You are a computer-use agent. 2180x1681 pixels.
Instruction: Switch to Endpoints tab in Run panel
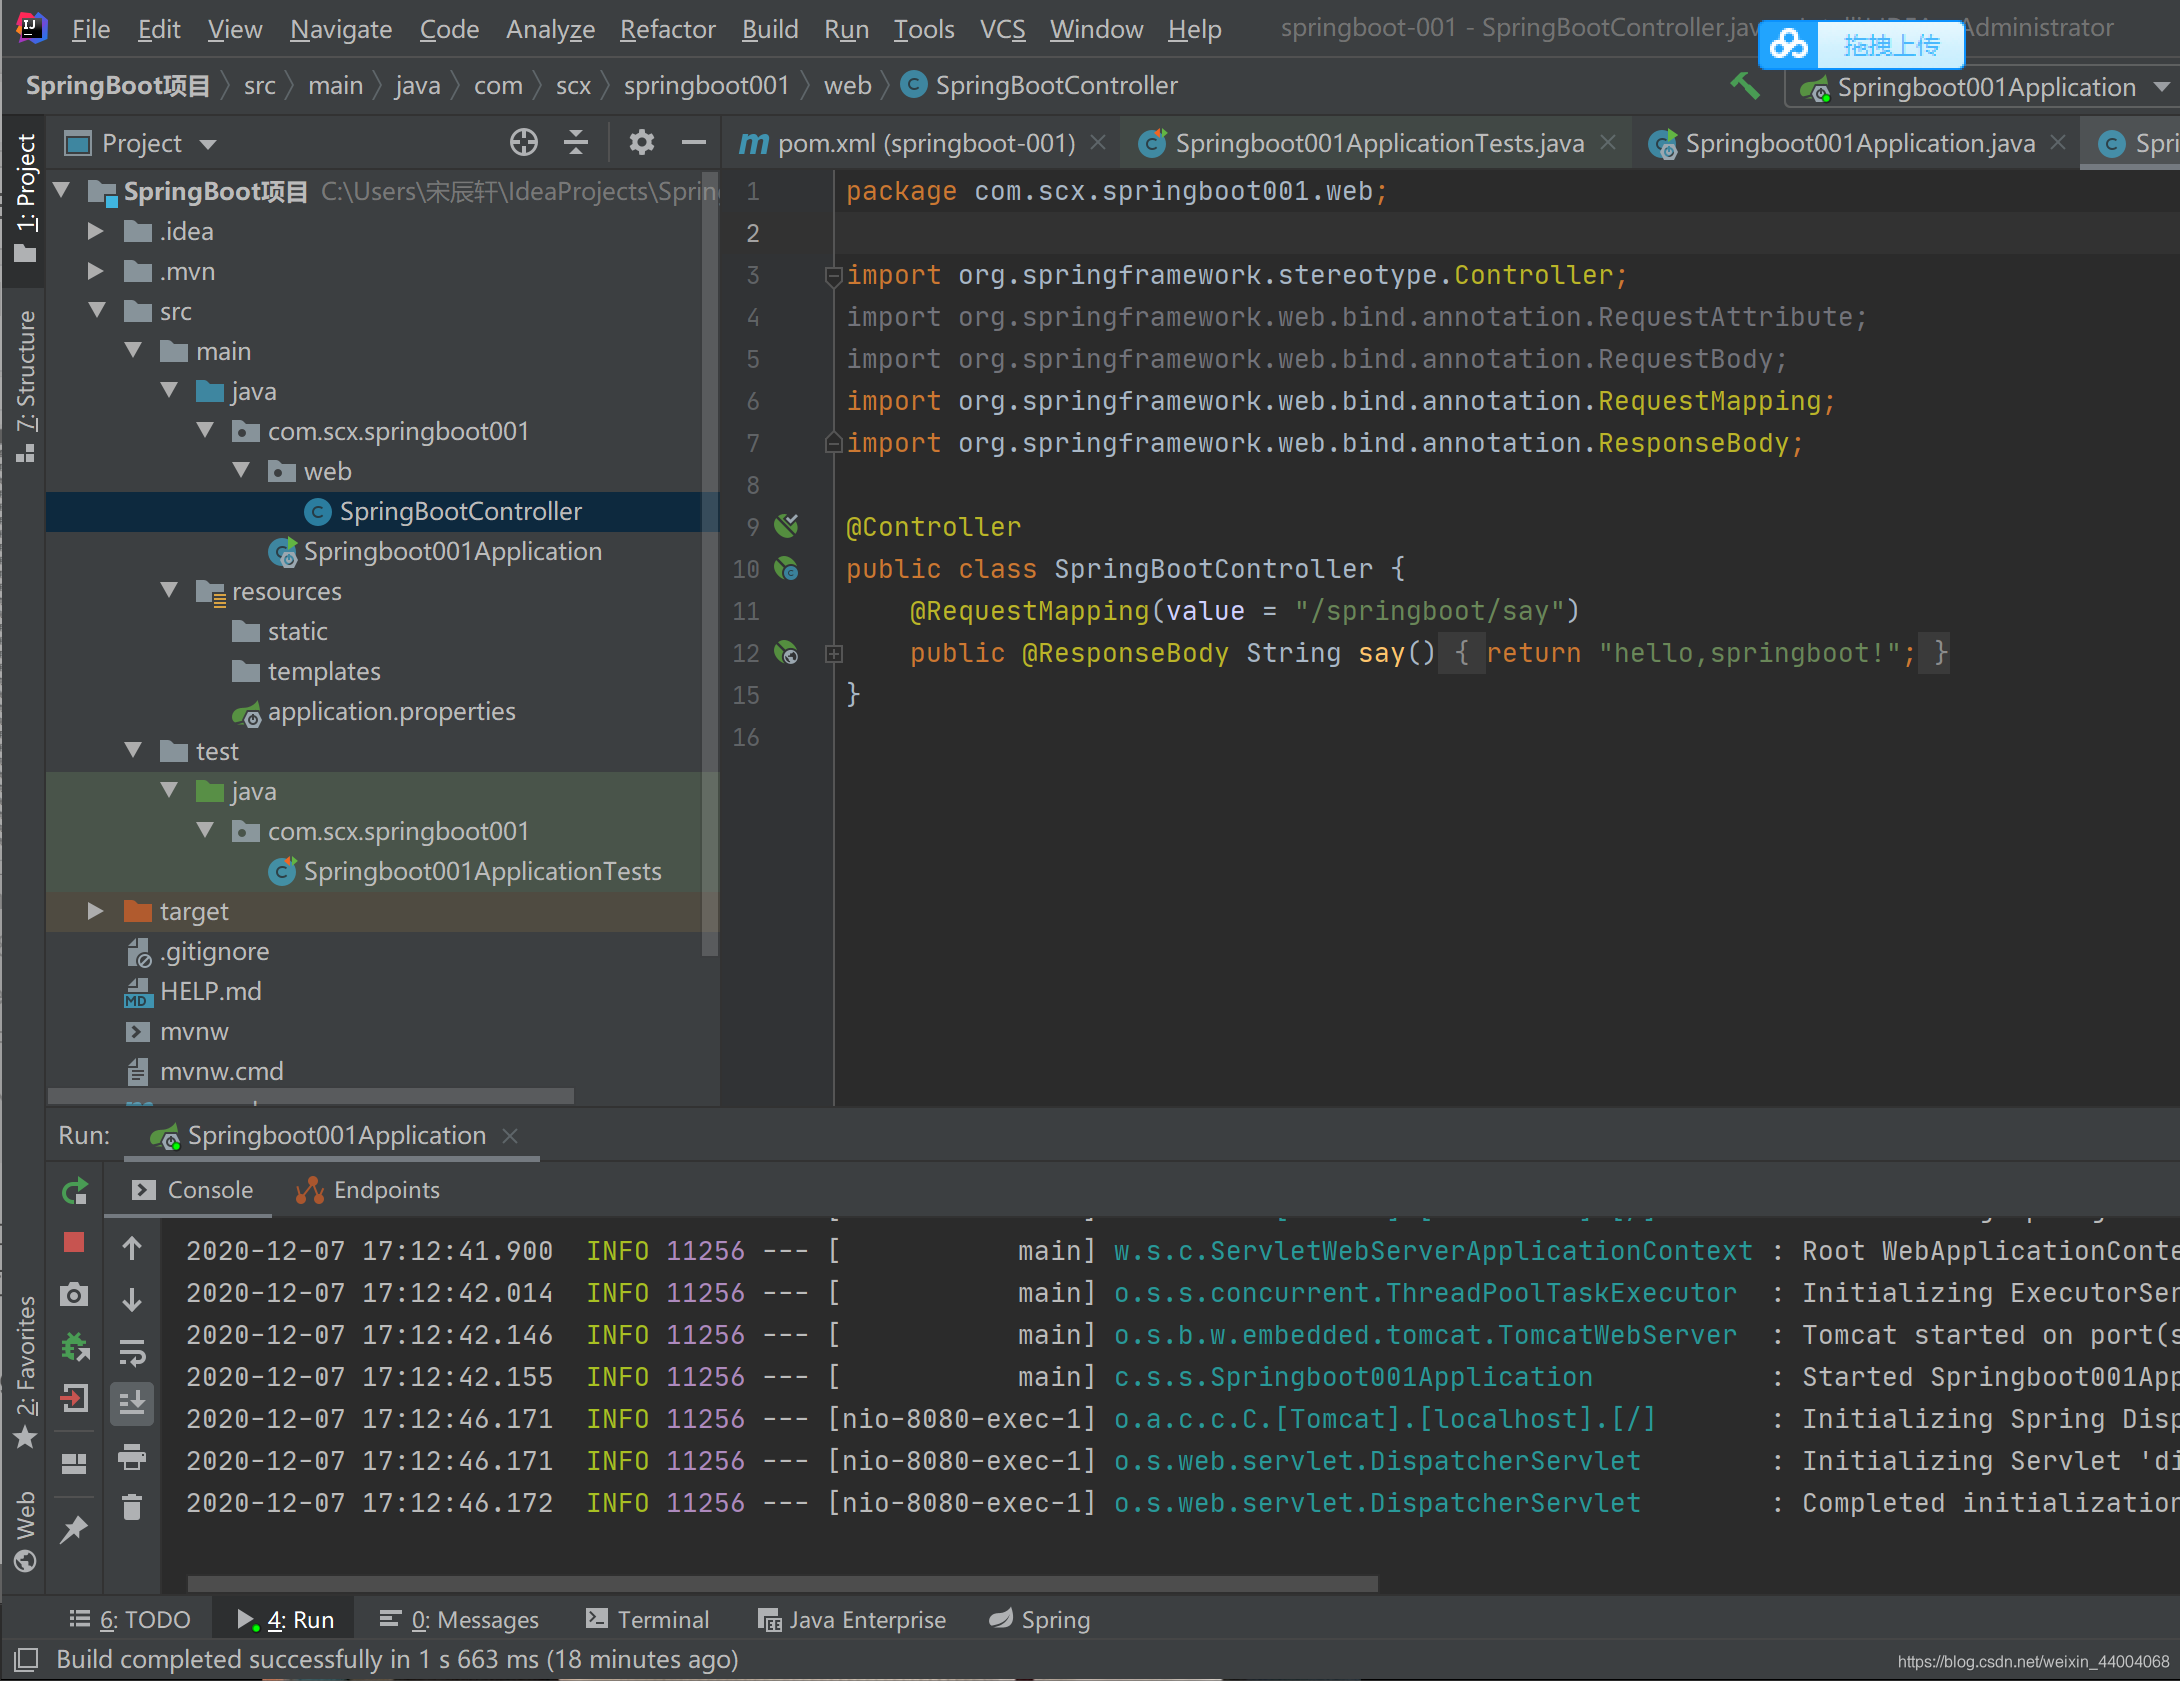(367, 1190)
